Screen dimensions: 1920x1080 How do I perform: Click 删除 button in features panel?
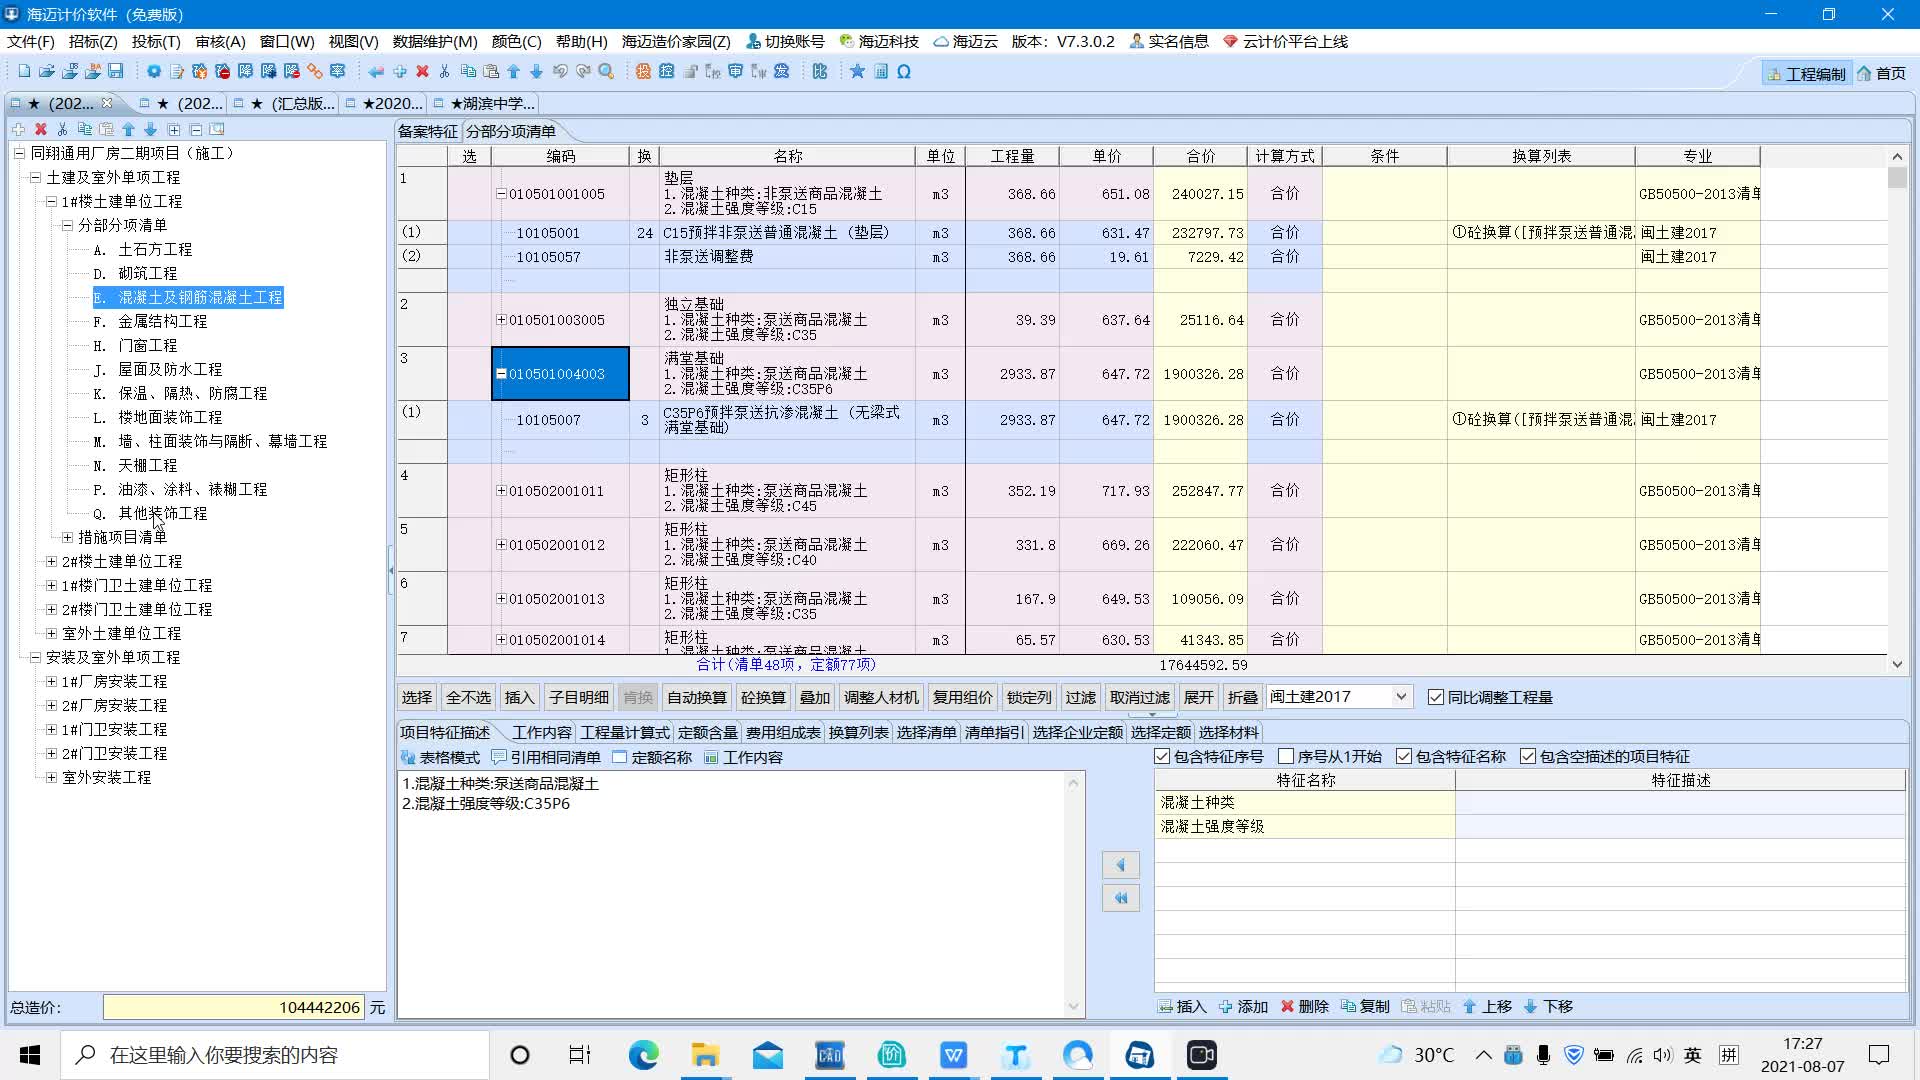1309,1006
